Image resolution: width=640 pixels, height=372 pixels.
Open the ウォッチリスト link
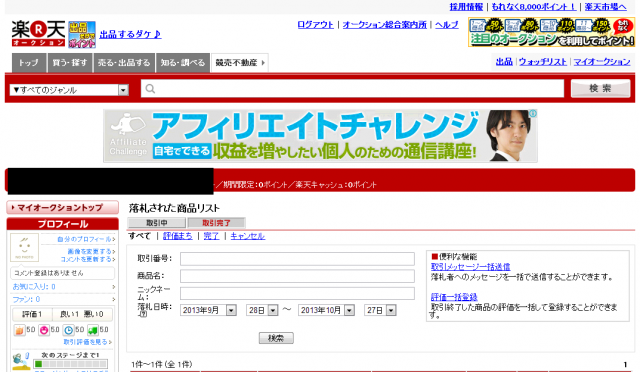pyautogui.click(x=543, y=62)
